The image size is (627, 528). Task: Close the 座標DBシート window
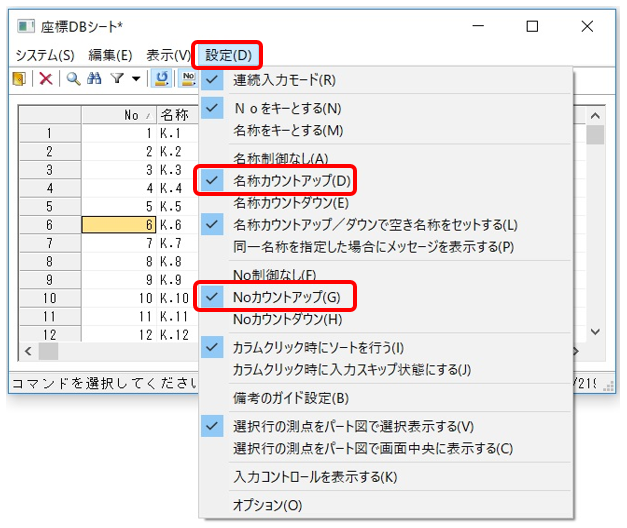point(587,26)
